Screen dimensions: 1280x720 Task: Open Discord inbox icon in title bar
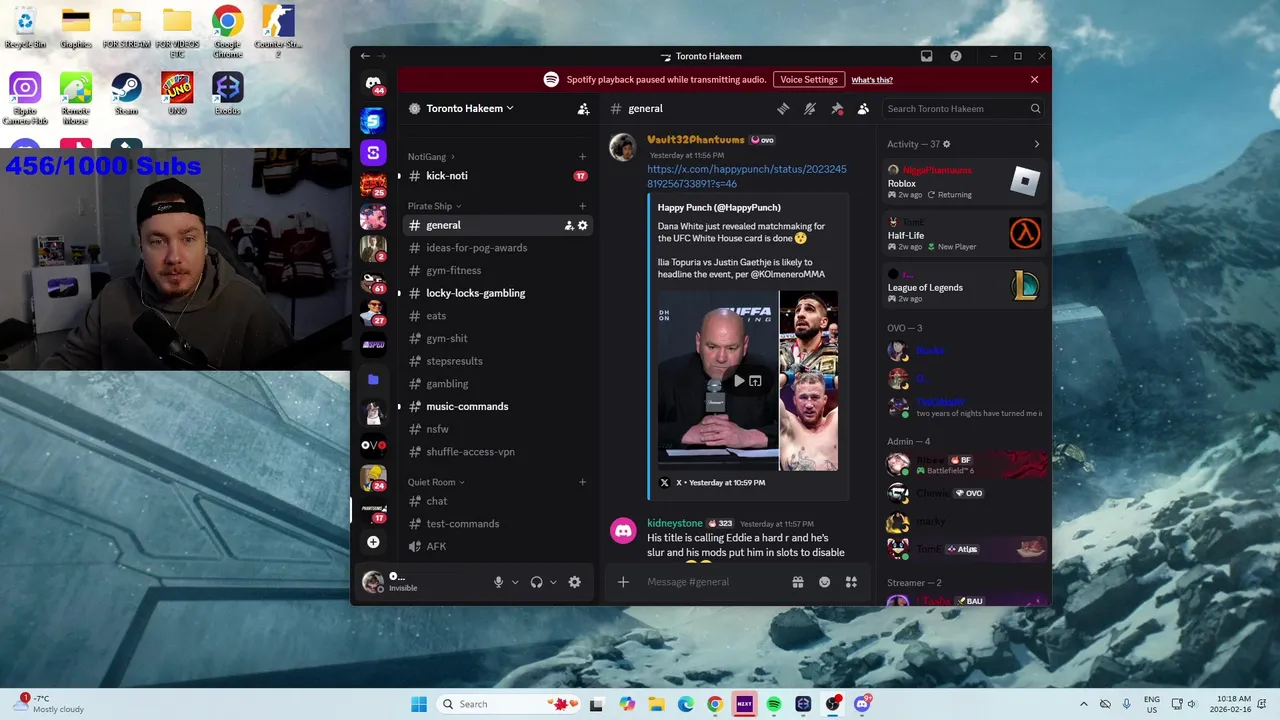pos(927,56)
